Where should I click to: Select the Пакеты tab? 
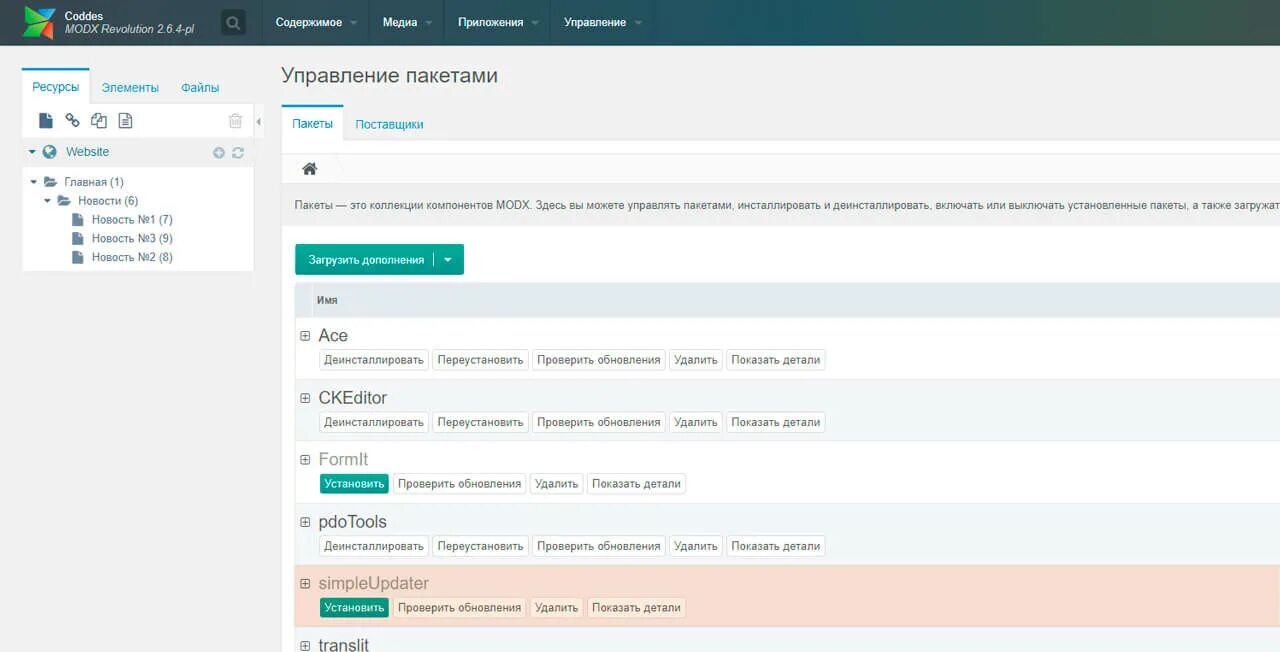pyautogui.click(x=312, y=124)
